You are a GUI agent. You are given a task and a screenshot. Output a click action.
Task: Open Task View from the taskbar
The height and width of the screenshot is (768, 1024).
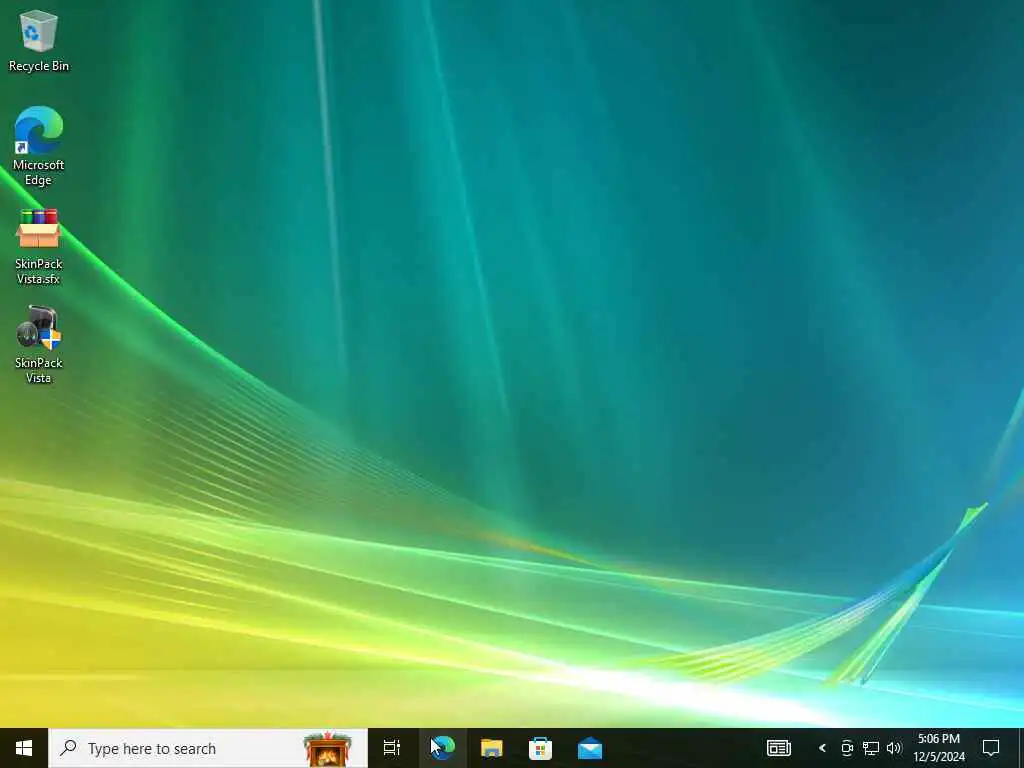392,748
